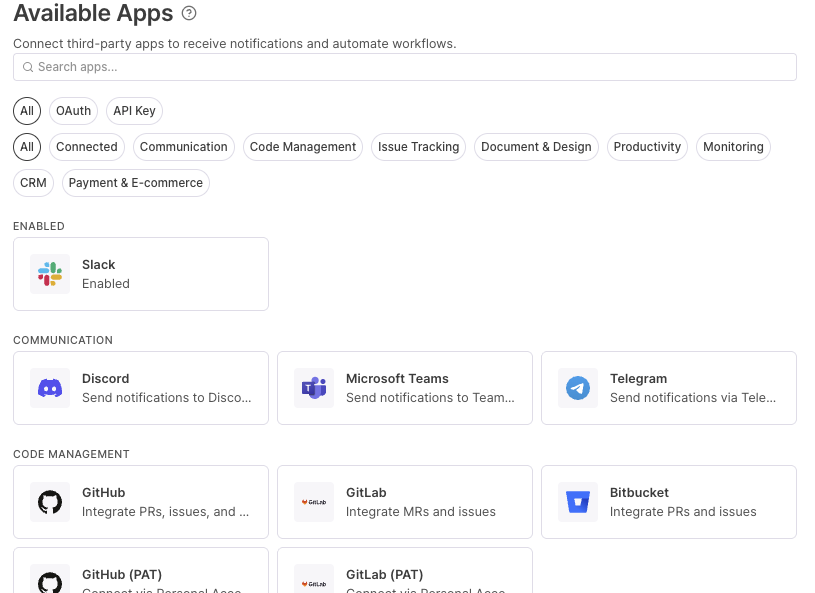Viewport: 815px width, 593px height.
Task: Filter by Code Management category
Action: 303,147
